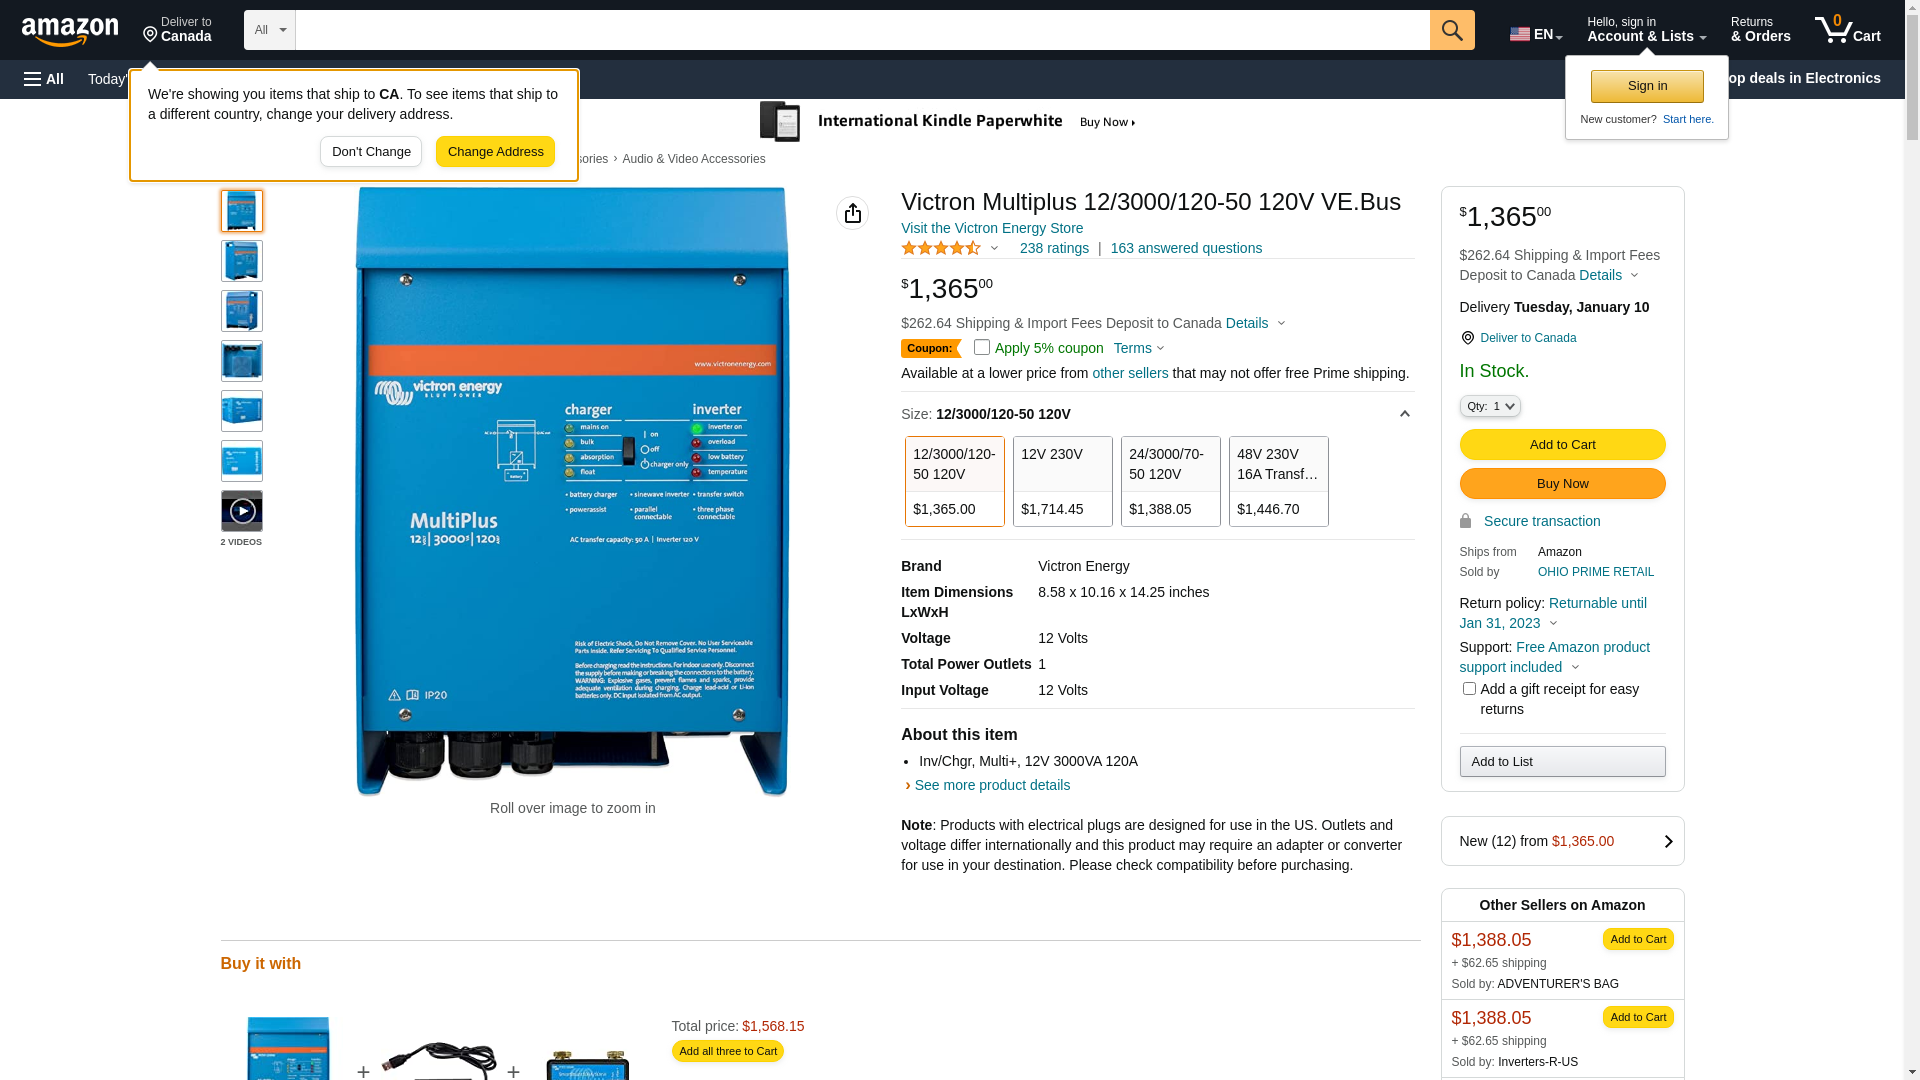Viewport: 1920px width, 1080px height.
Task: Expand the EN language selector
Action: [x=1536, y=33]
